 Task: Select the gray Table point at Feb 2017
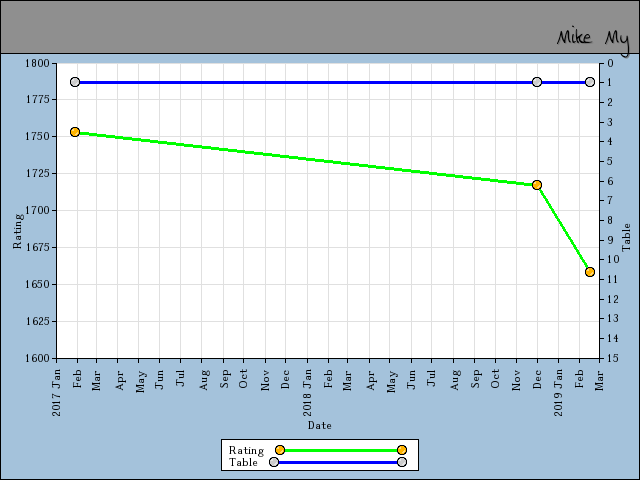pyautogui.click(x=75, y=82)
